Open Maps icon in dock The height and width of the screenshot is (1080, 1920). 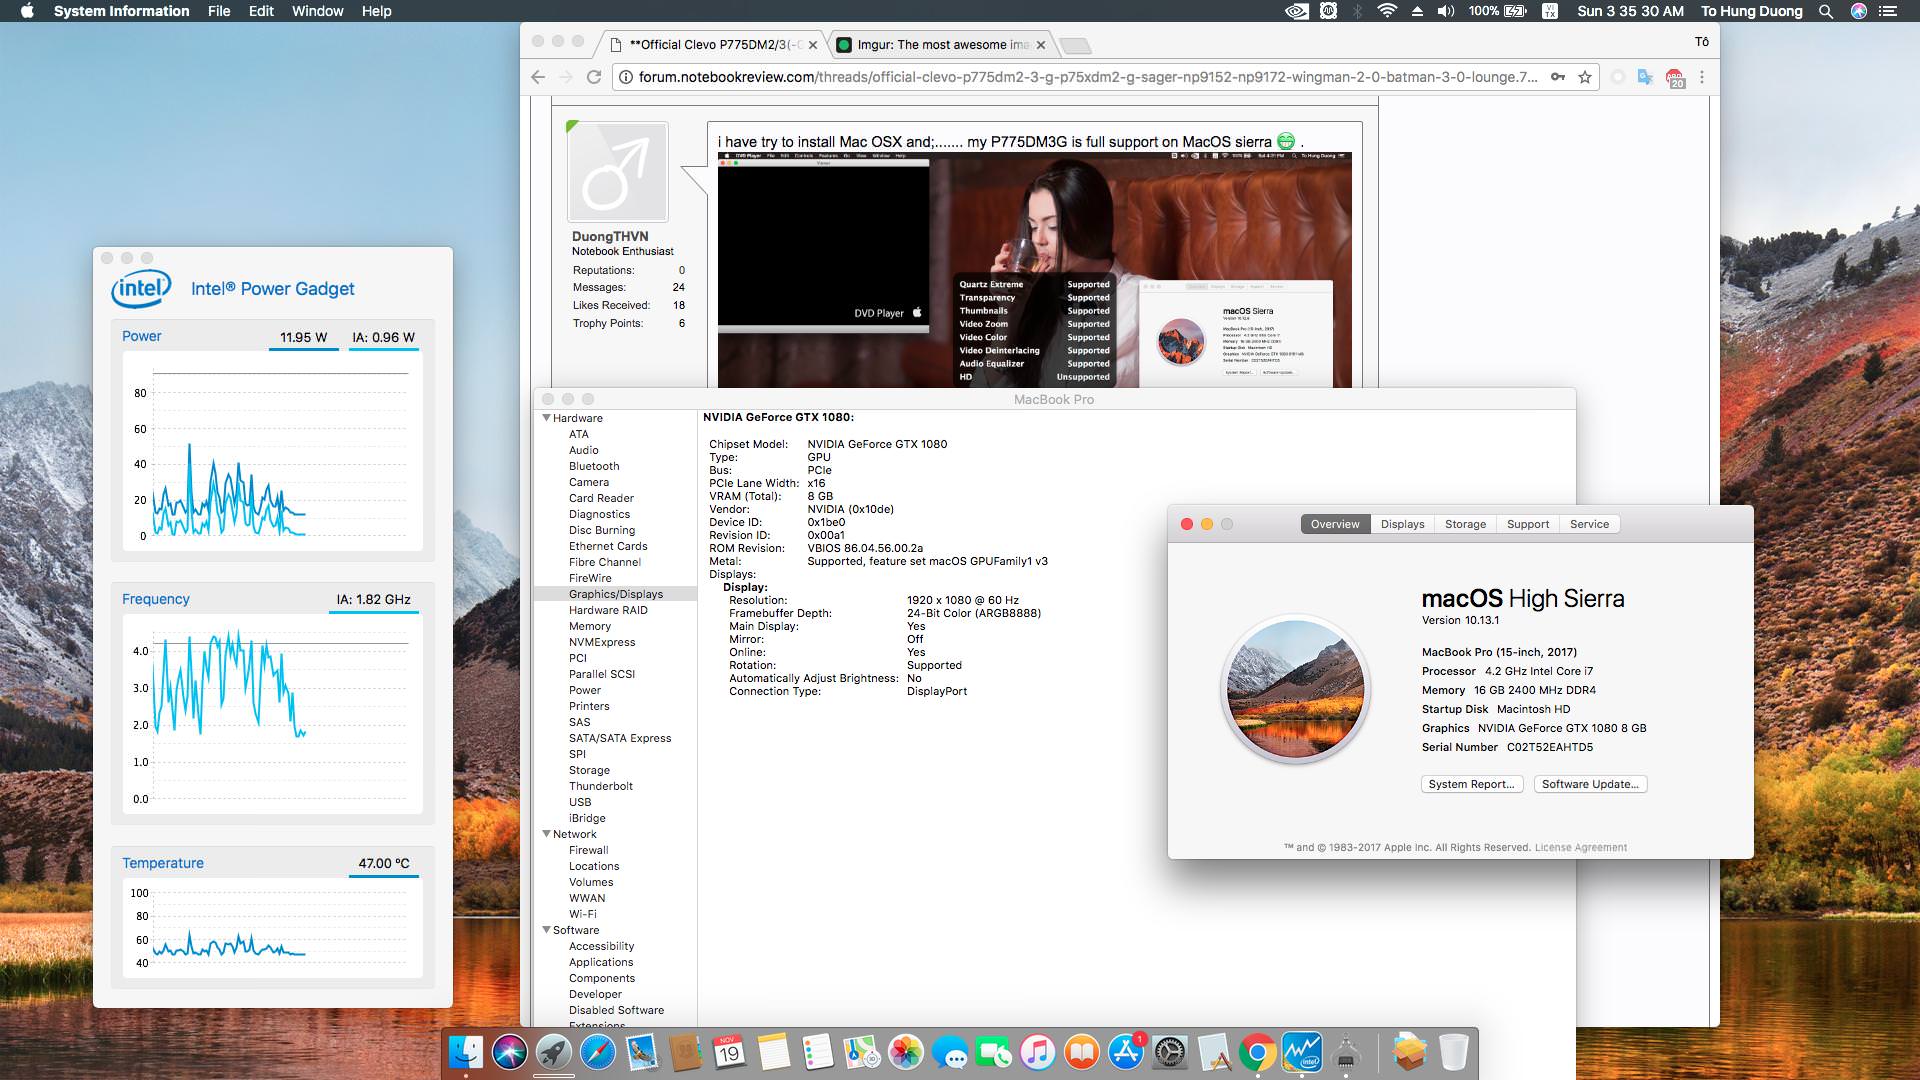pyautogui.click(x=861, y=1052)
